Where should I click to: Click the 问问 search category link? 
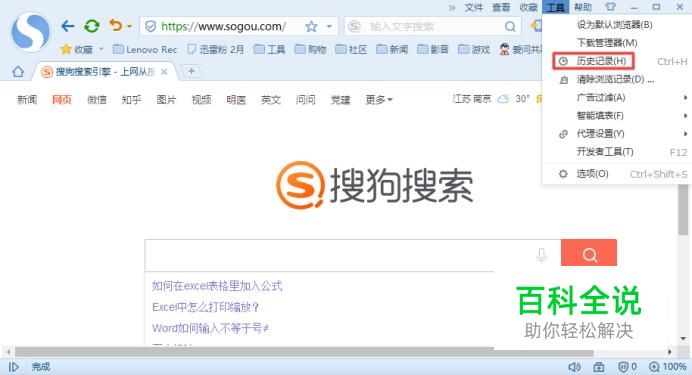(305, 100)
